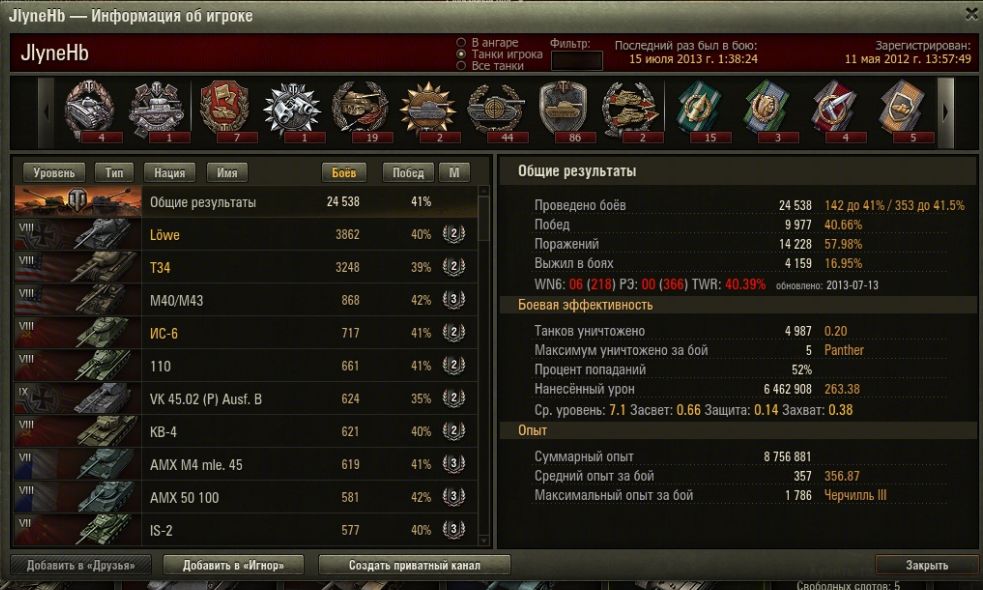Click the medal badge showing count 86
Viewport: 983px width, 590px height.
563,111
